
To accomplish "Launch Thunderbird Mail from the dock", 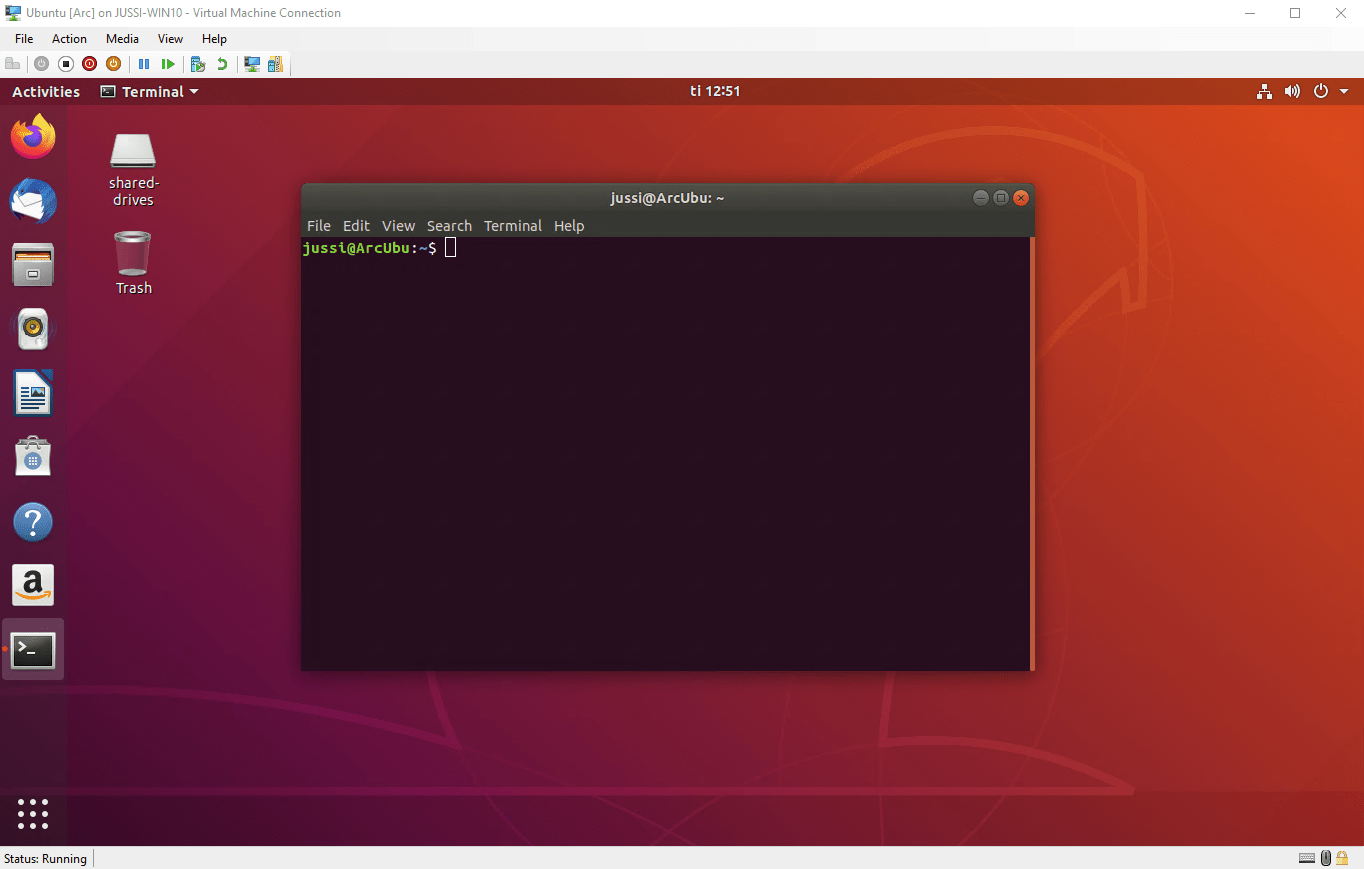I will tap(33, 201).
